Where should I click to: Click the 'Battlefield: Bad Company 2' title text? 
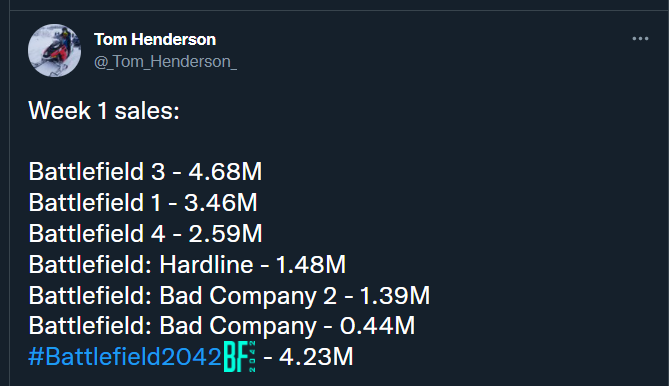point(183,295)
